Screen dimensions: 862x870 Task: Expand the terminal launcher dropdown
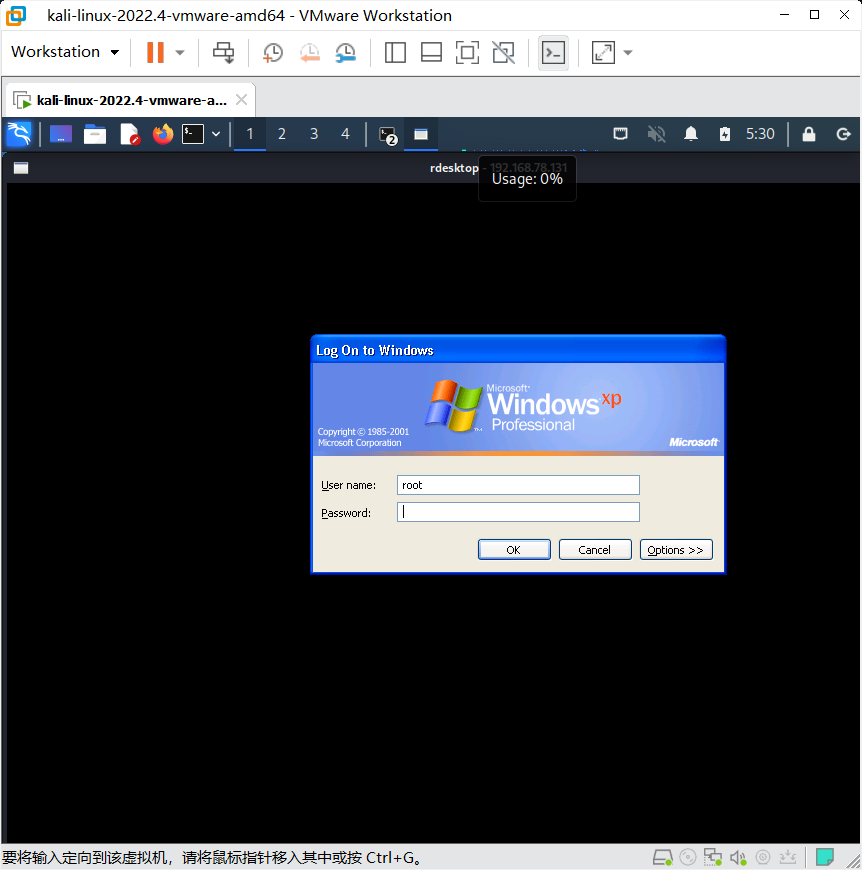click(x=216, y=134)
